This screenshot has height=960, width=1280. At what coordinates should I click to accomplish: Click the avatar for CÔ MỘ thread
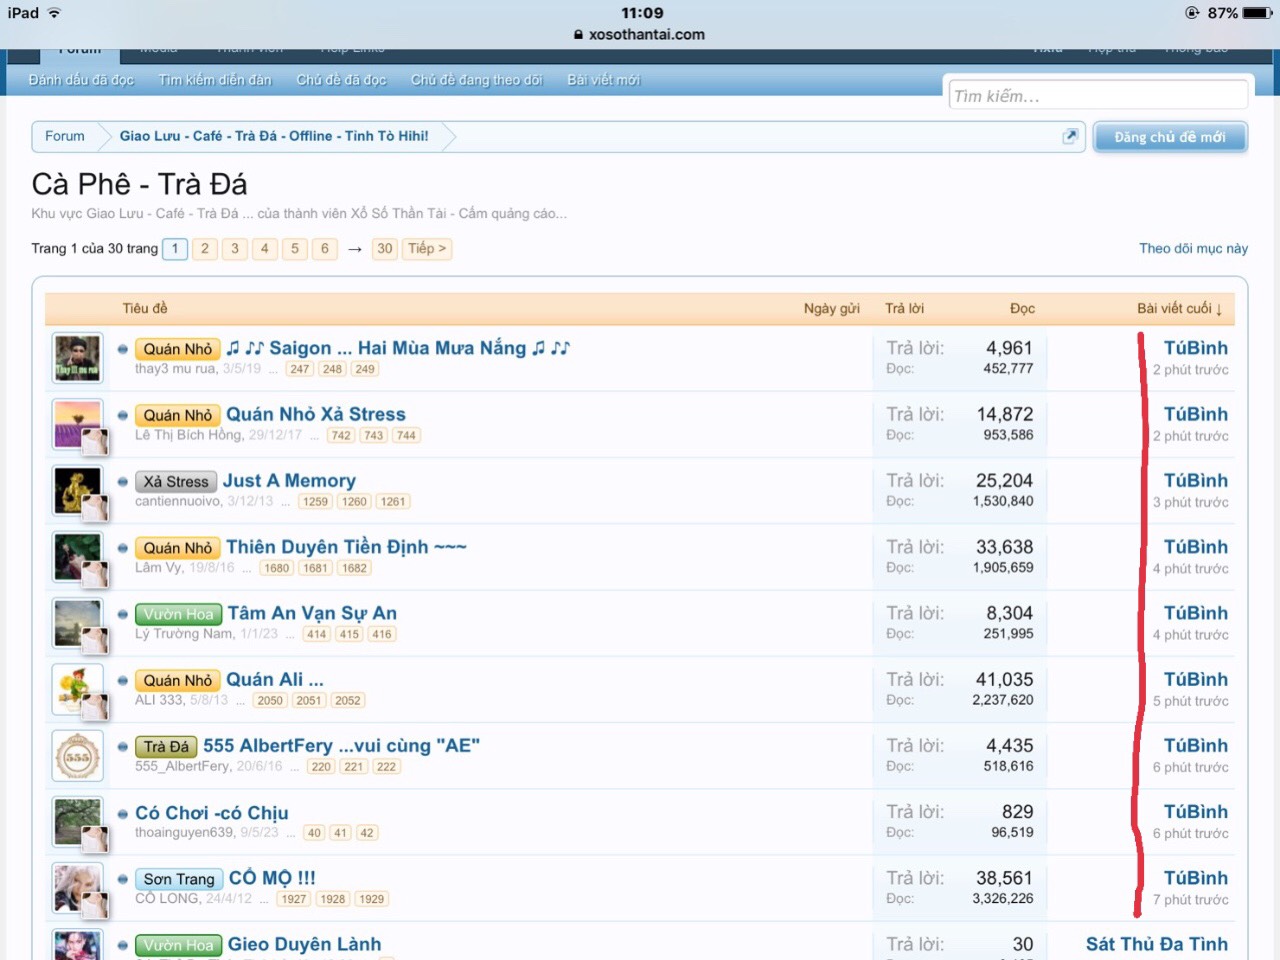(x=77, y=888)
